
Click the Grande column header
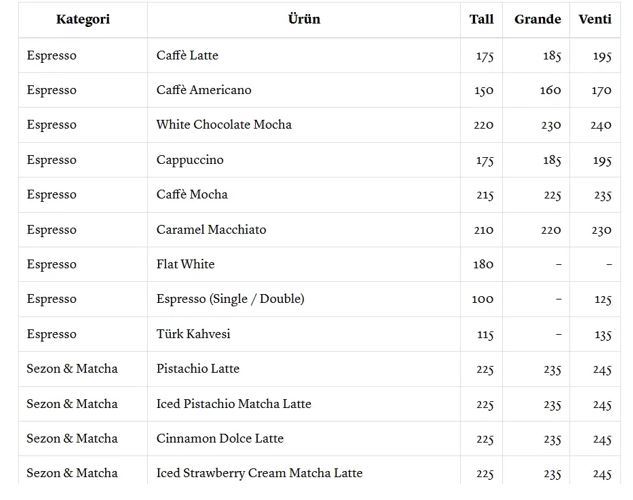(x=537, y=20)
